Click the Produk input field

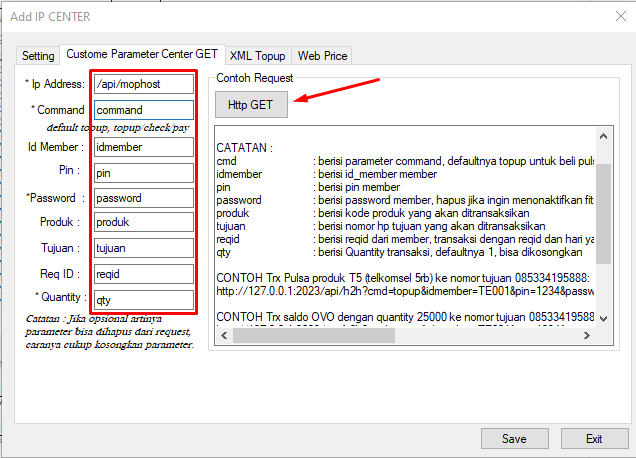pos(143,222)
